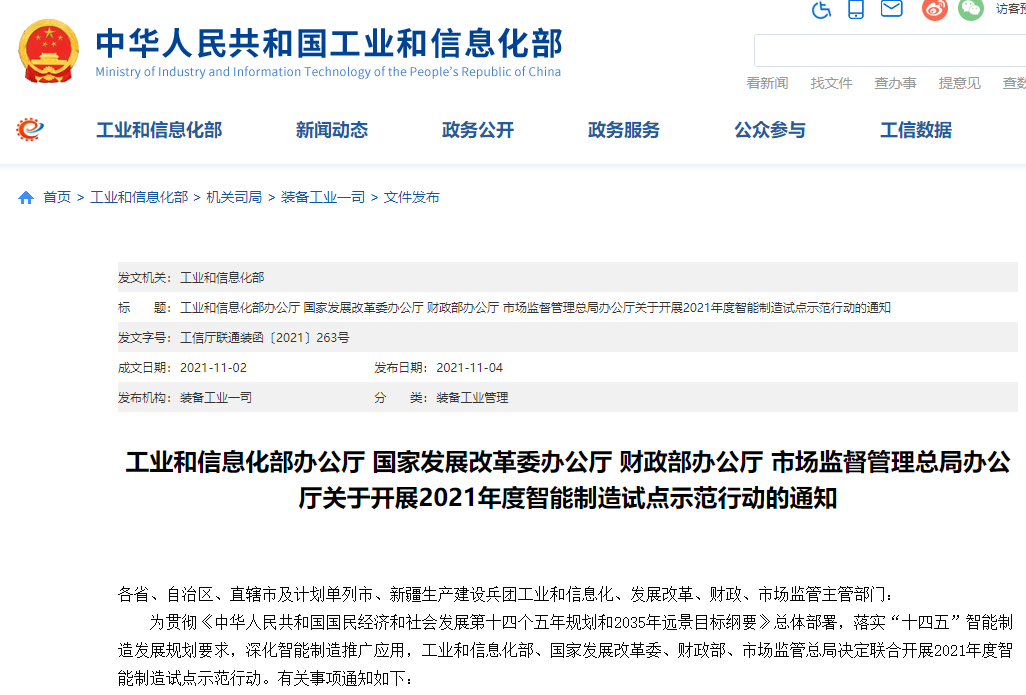Click the accessibility wheelchair icon

pos(821,10)
